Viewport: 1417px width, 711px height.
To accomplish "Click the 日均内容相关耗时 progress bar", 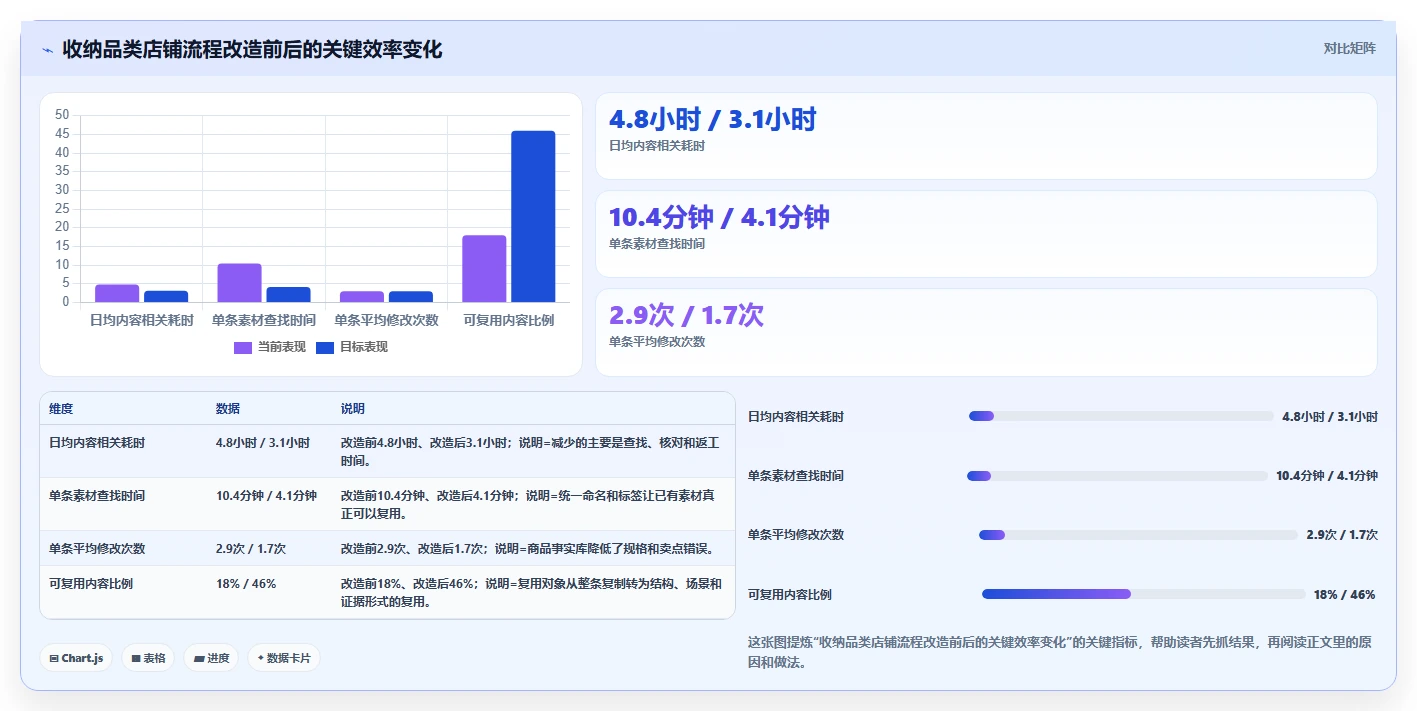I will tap(1121, 416).
